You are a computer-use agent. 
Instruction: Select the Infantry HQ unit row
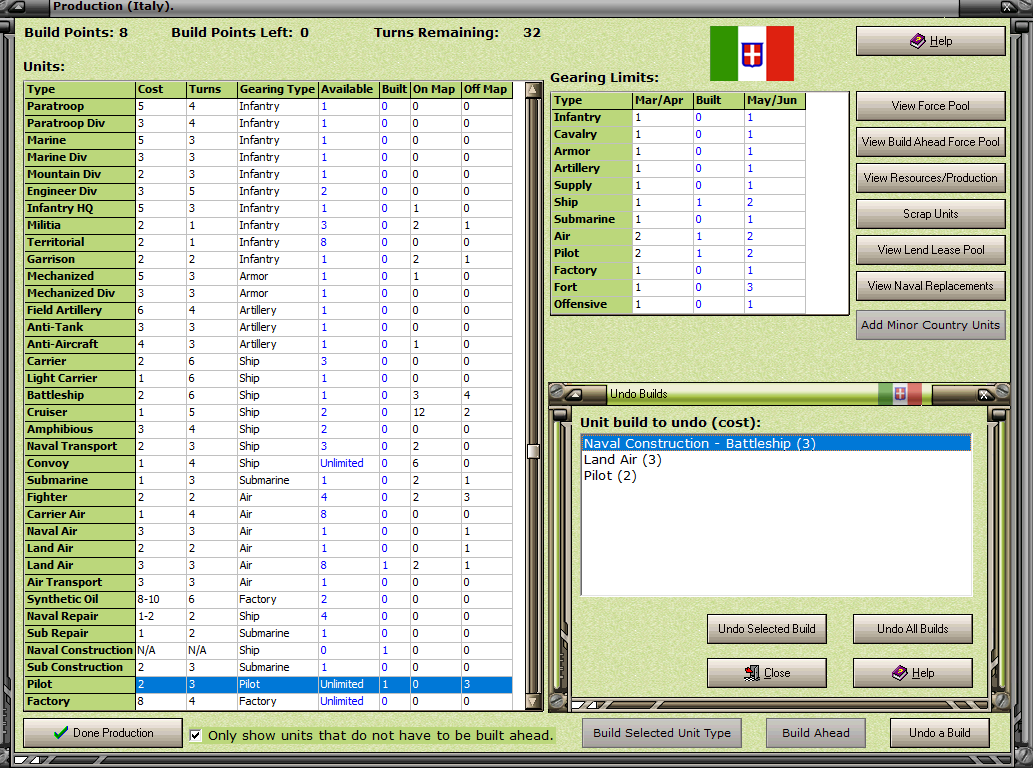[269, 208]
